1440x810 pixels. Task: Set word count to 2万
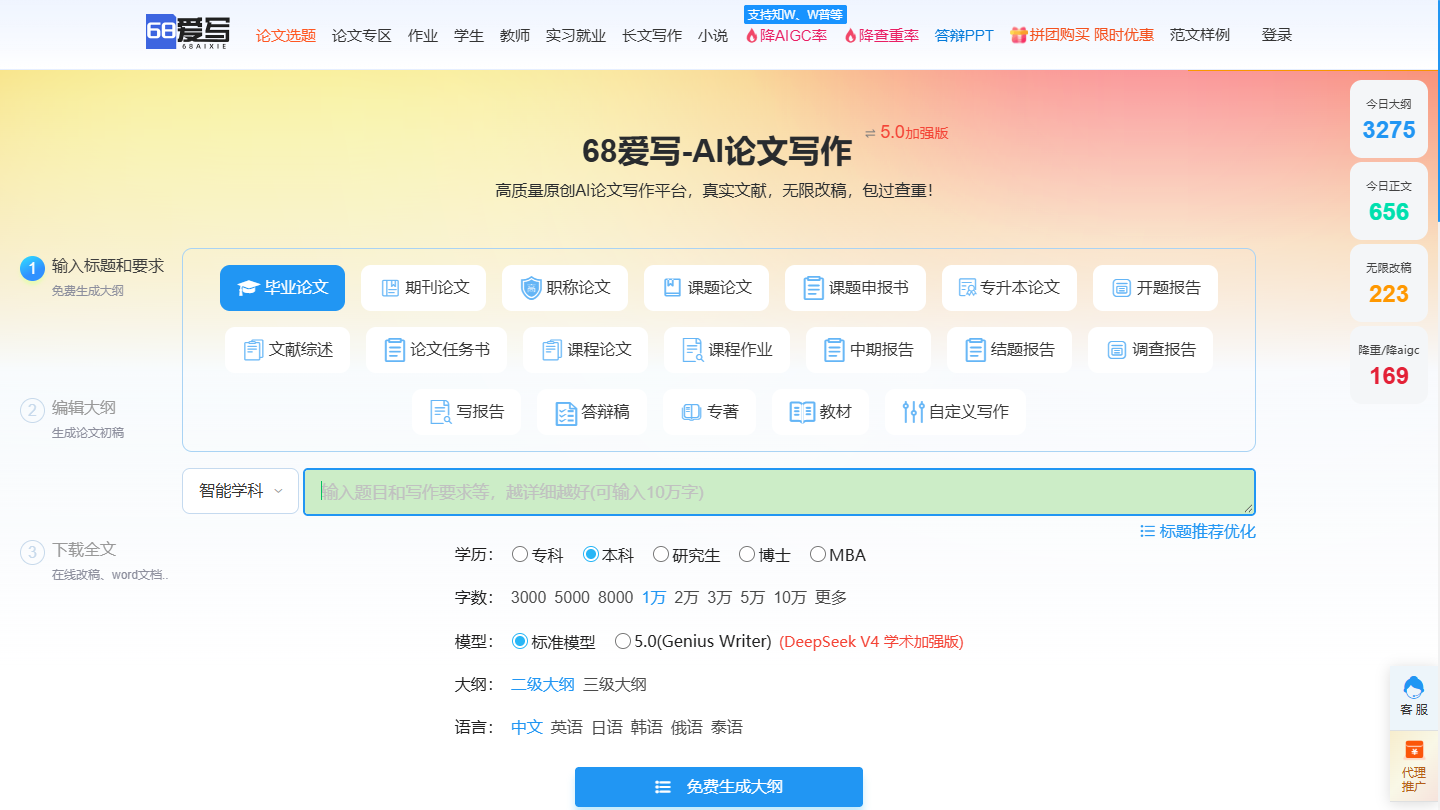point(686,598)
